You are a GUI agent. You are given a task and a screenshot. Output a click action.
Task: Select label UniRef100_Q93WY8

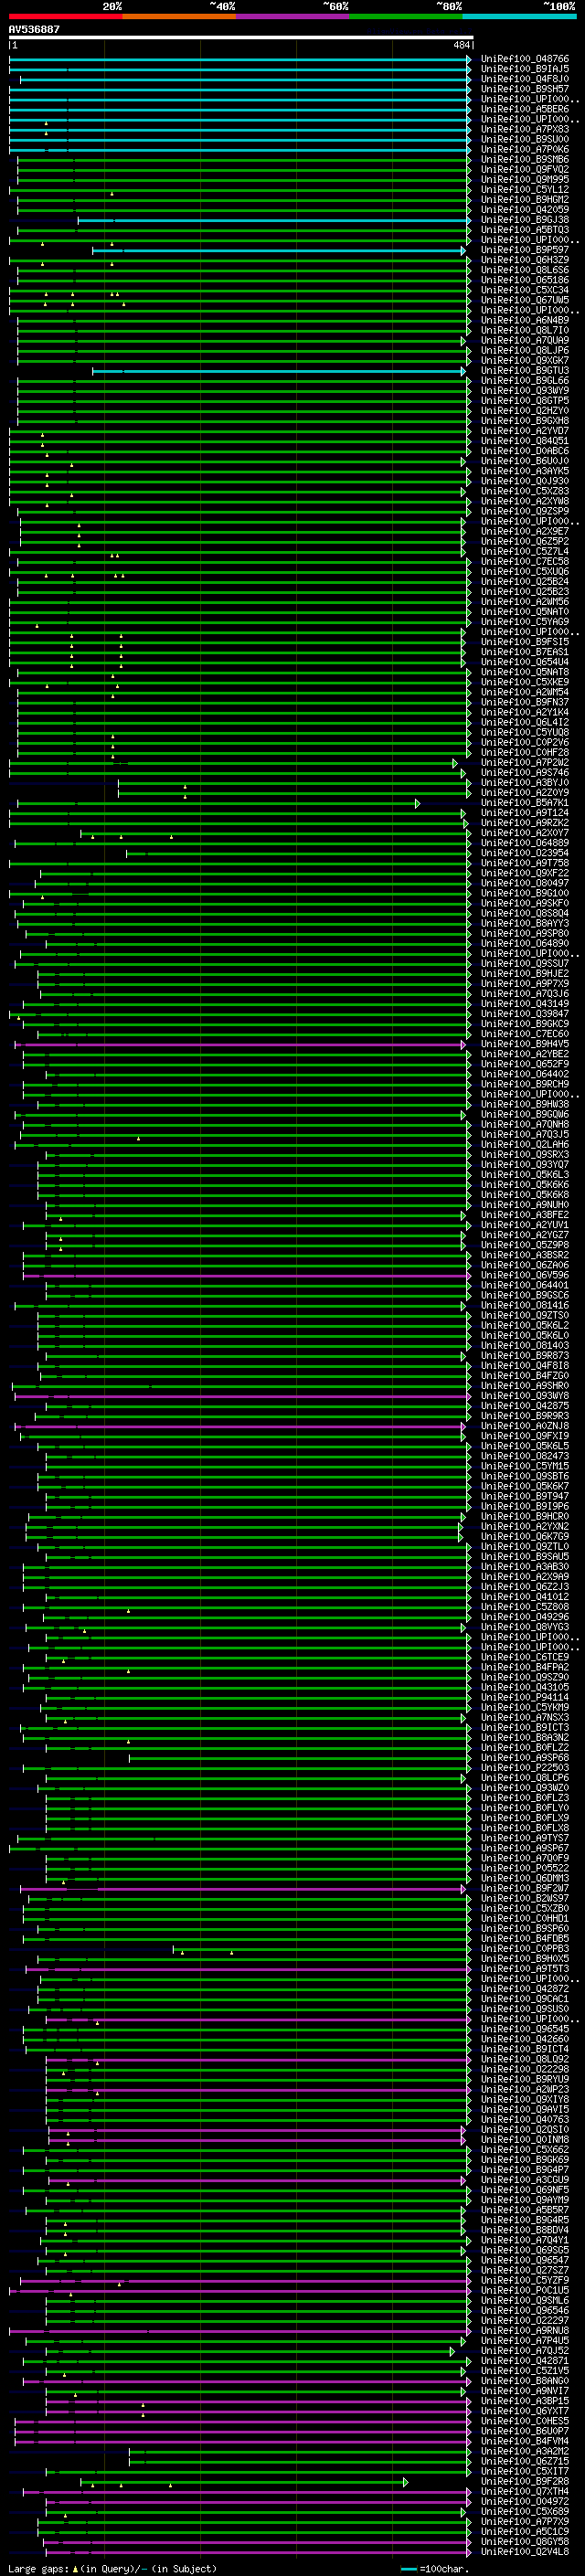point(525,1396)
